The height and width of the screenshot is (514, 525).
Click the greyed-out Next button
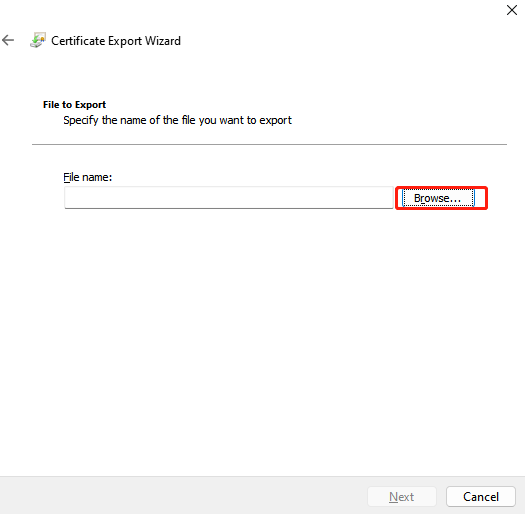click(x=402, y=497)
